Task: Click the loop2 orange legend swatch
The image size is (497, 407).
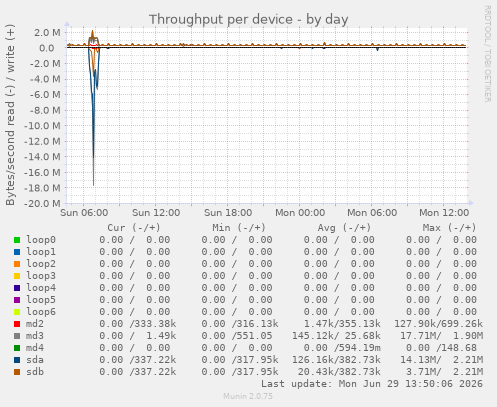Action: tap(17, 264)
